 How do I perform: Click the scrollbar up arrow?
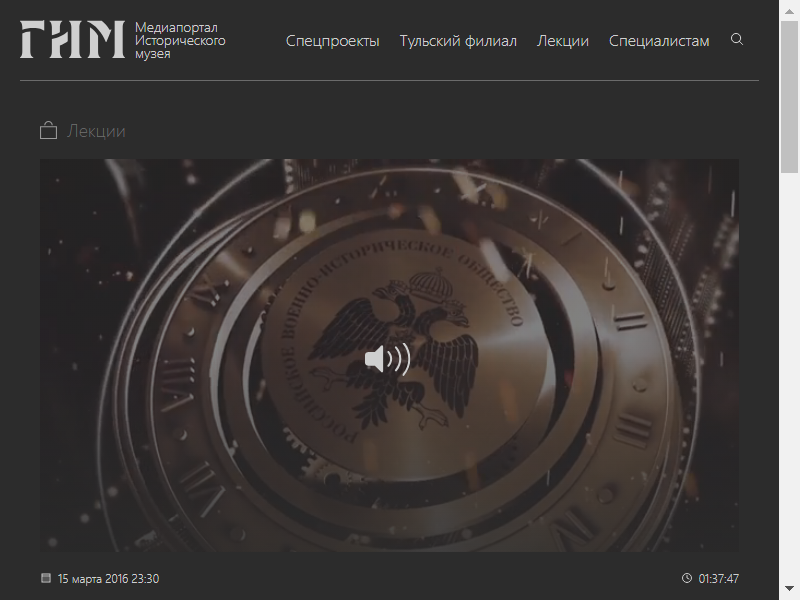click(789, 11)
